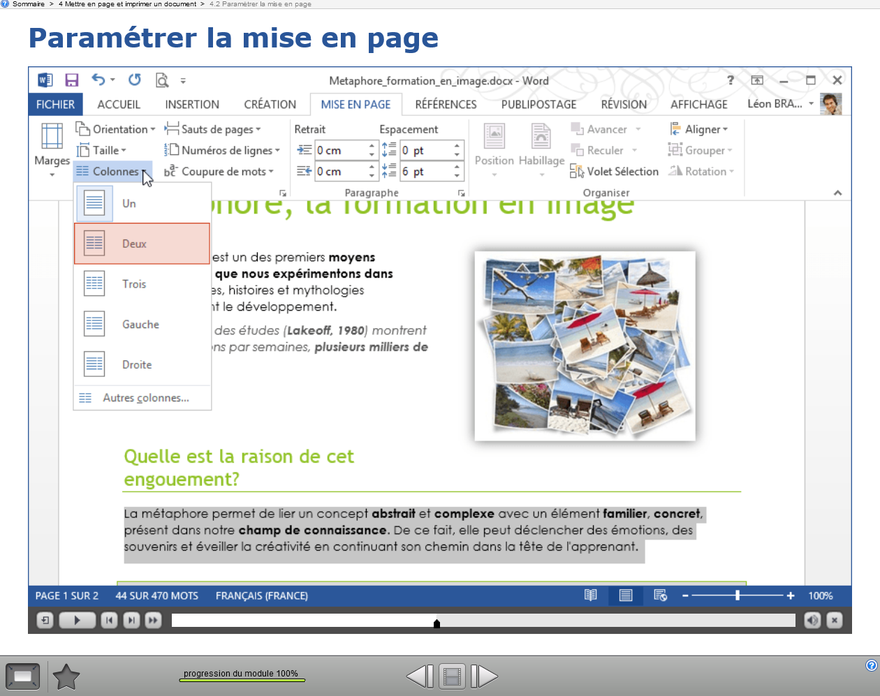Click the Volet Sélection pane button
Viewport: 880px width, 696px height.
click(614, 172)
